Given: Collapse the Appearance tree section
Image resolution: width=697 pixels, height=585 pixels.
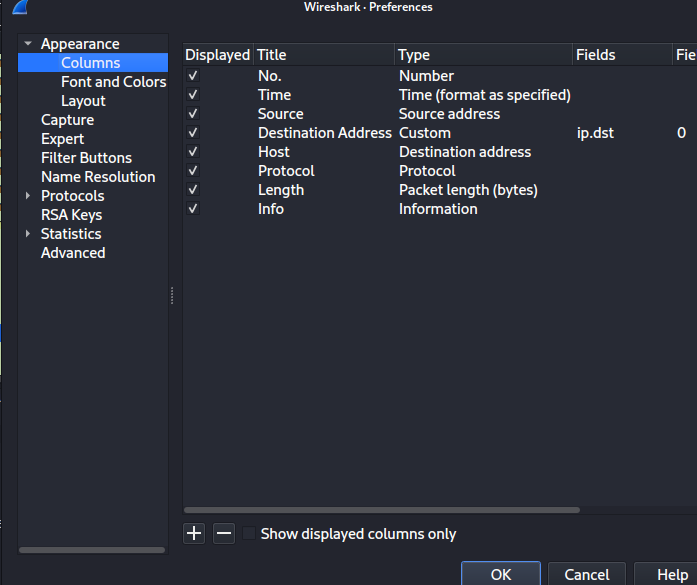Looking at the screenshot, I should click(28, 44).
